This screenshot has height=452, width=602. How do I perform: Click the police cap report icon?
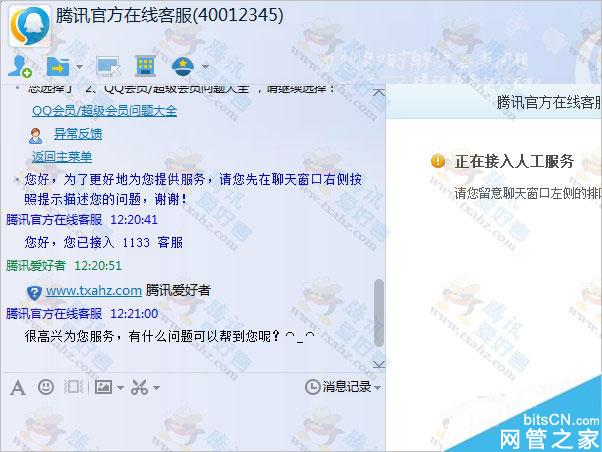[x=183, y=66]
